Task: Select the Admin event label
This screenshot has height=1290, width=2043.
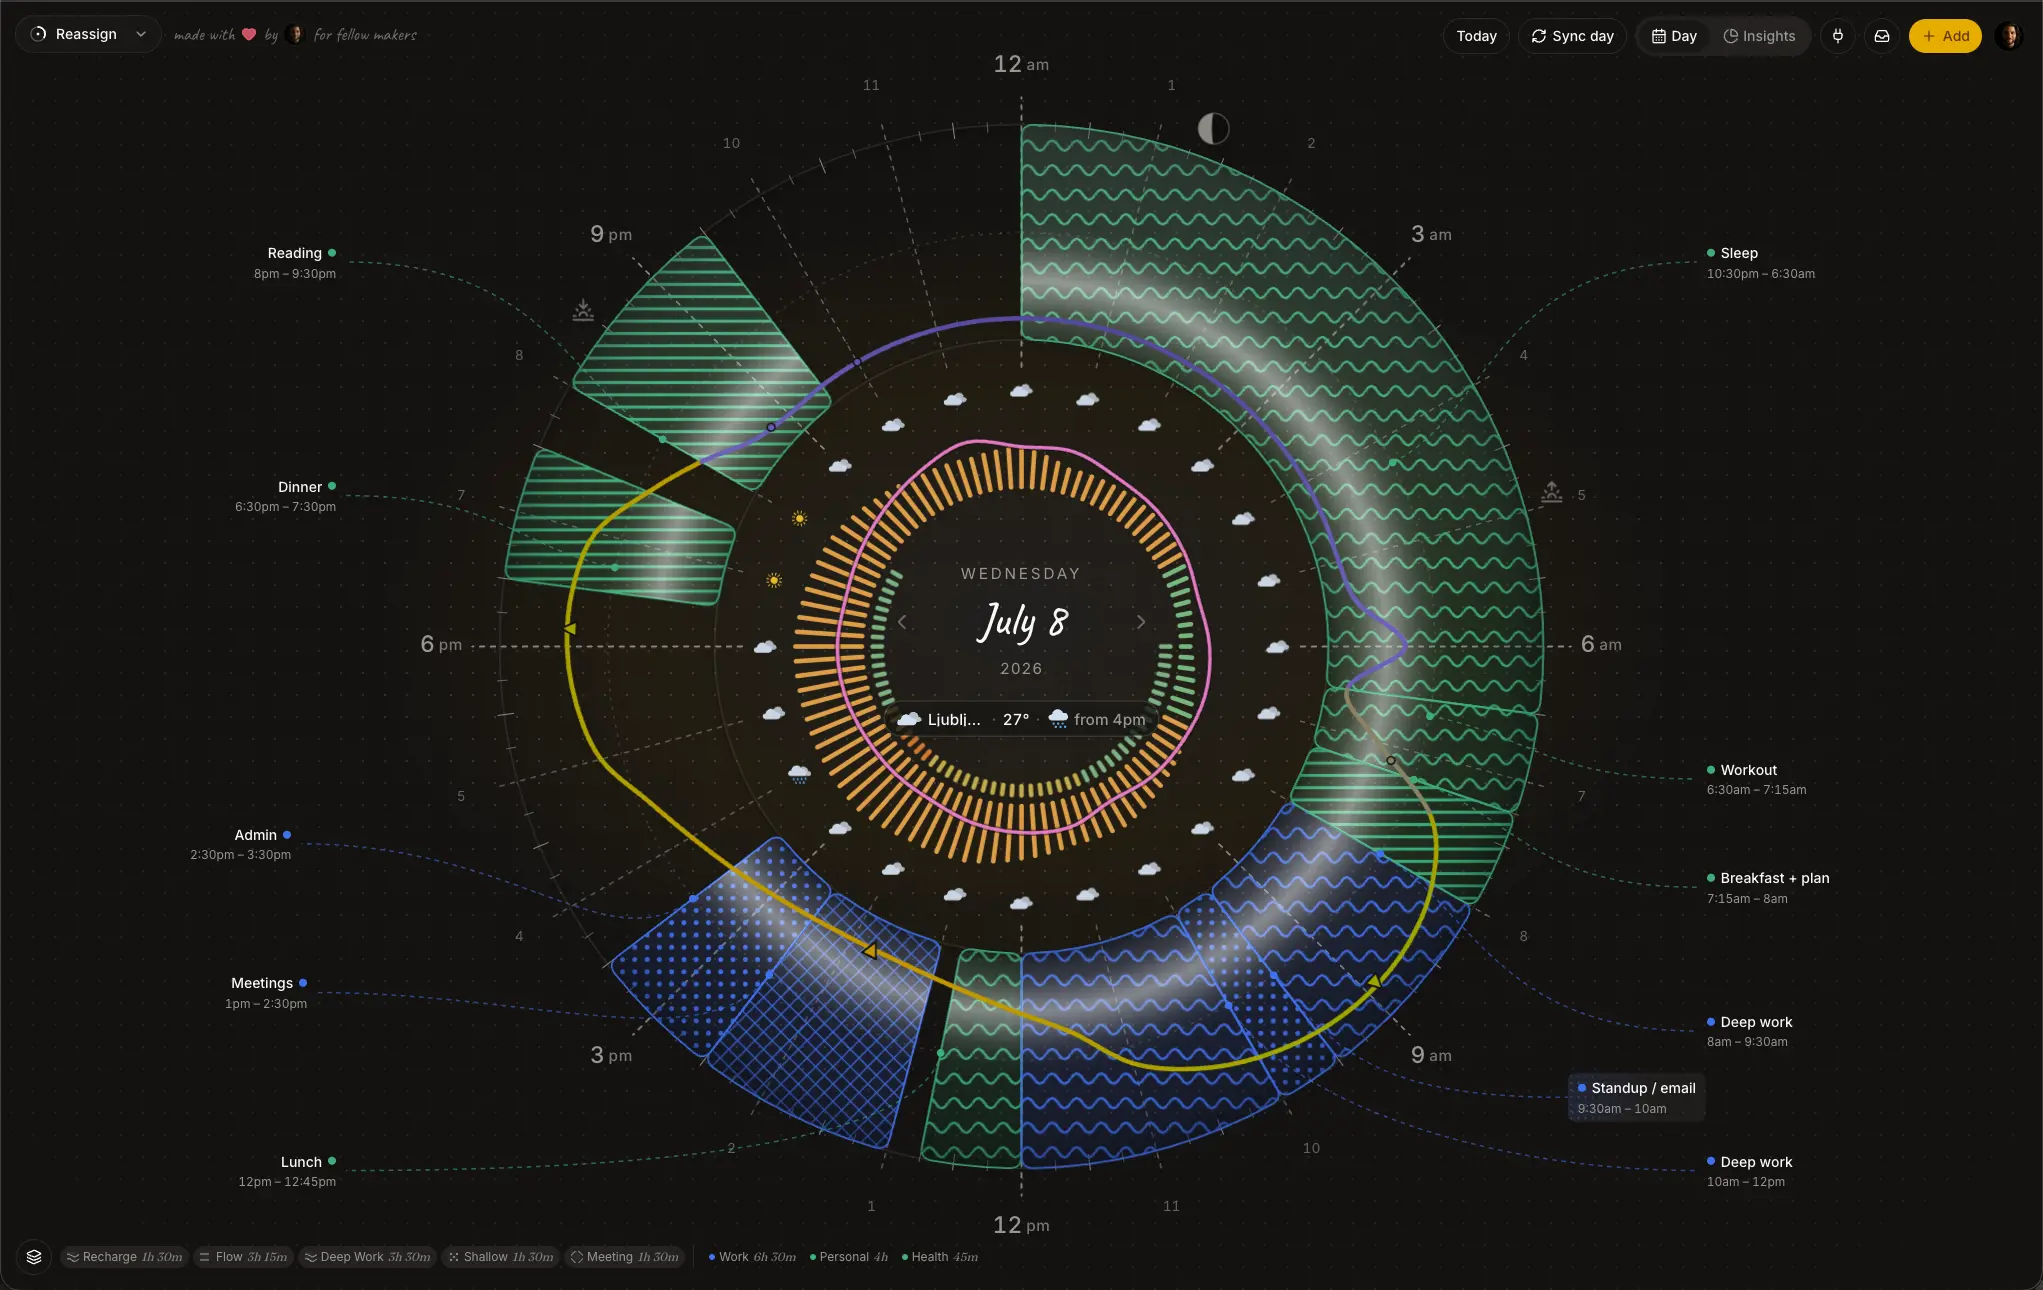Action: [x=241, y=844]
